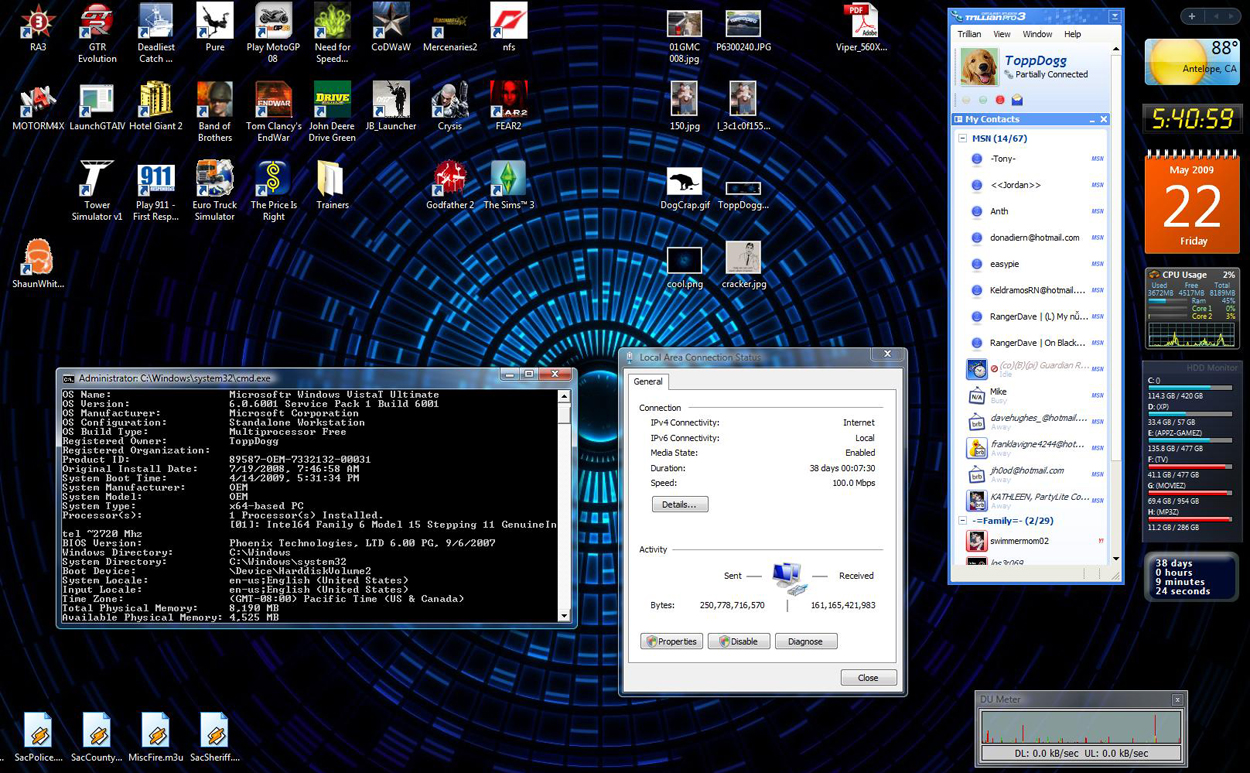Select the General tab in connection status
The width and height of the screenshot is (1250, 773).
[648, 382]
